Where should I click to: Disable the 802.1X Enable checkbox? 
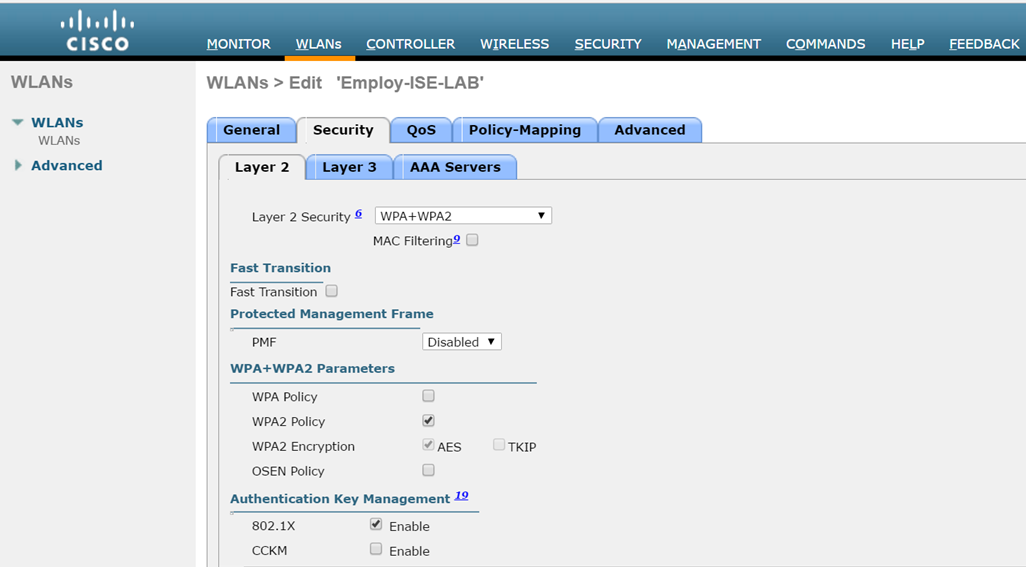tap(376, 524)
